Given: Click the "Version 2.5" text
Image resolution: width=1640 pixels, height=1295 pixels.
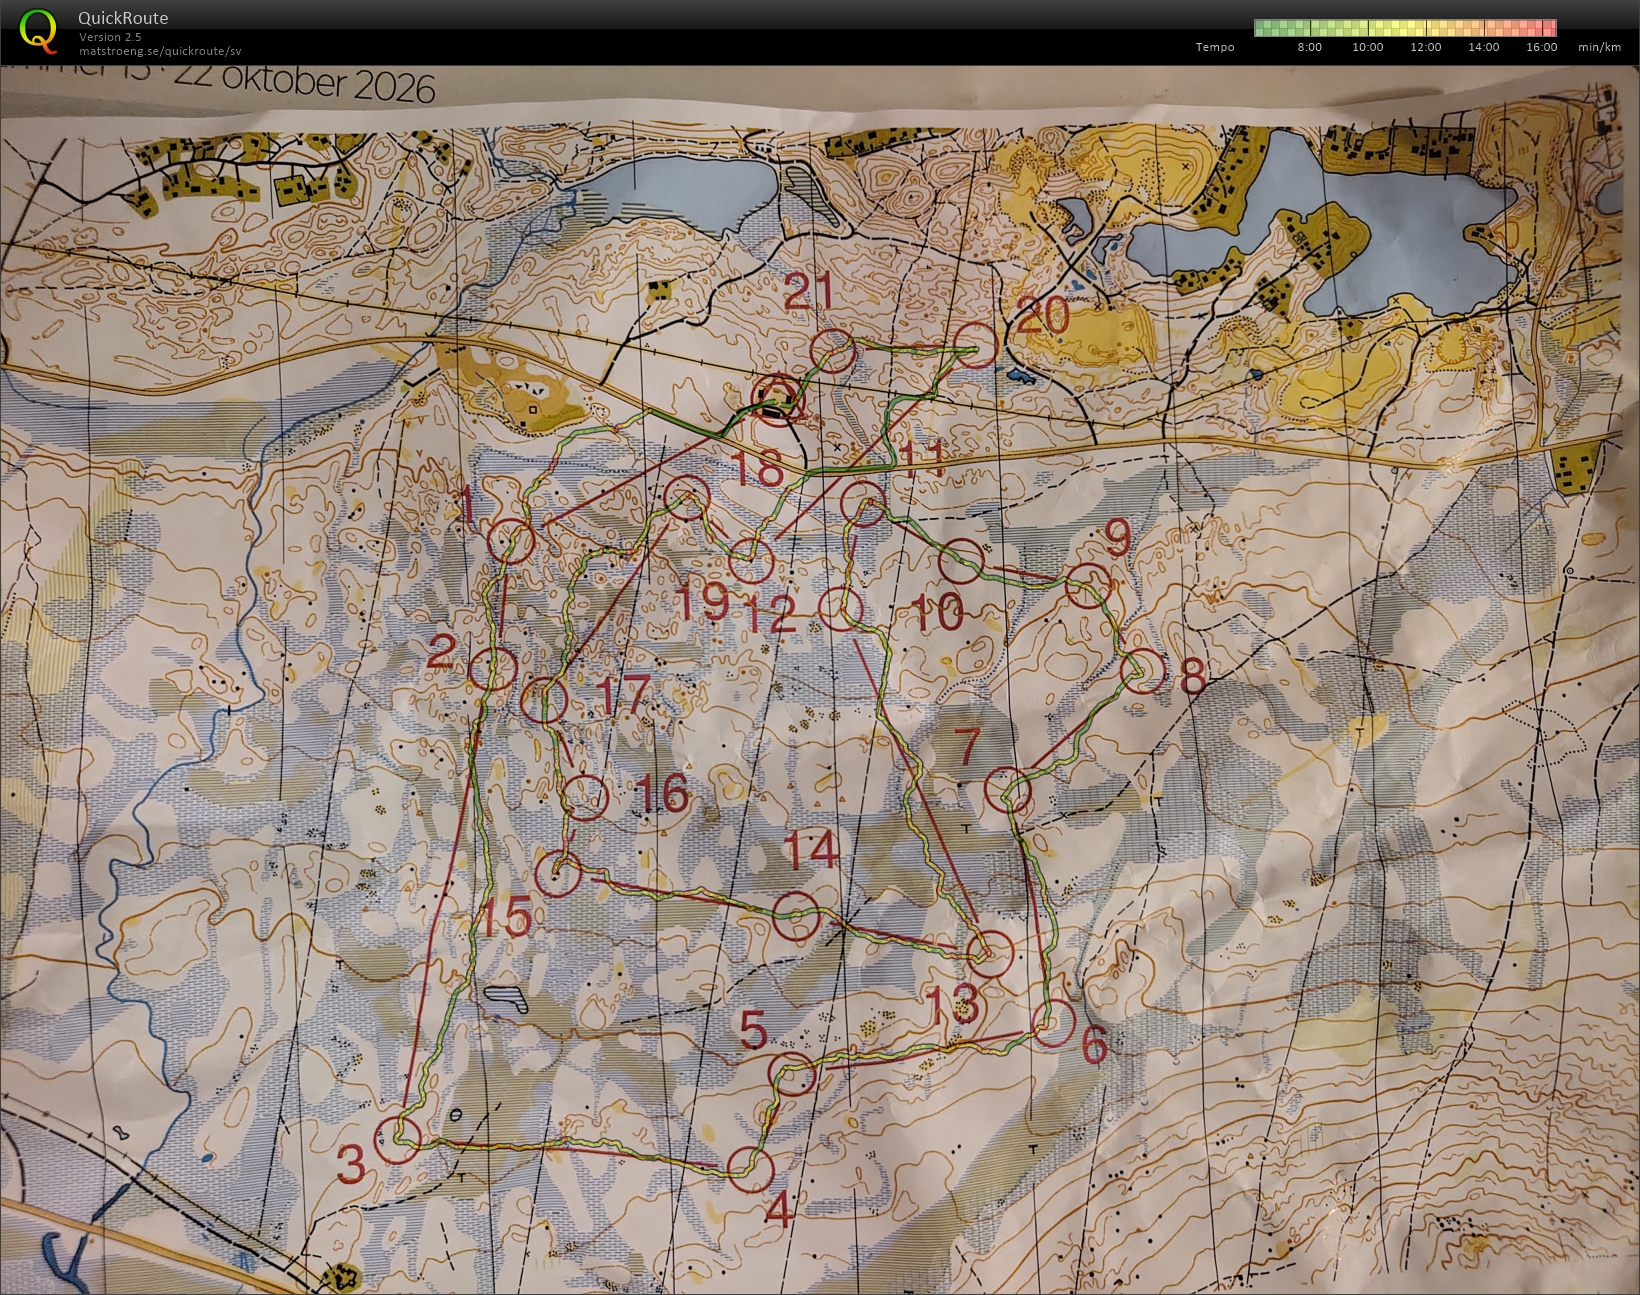Looking at the screenshot, I should click(110, 37).
